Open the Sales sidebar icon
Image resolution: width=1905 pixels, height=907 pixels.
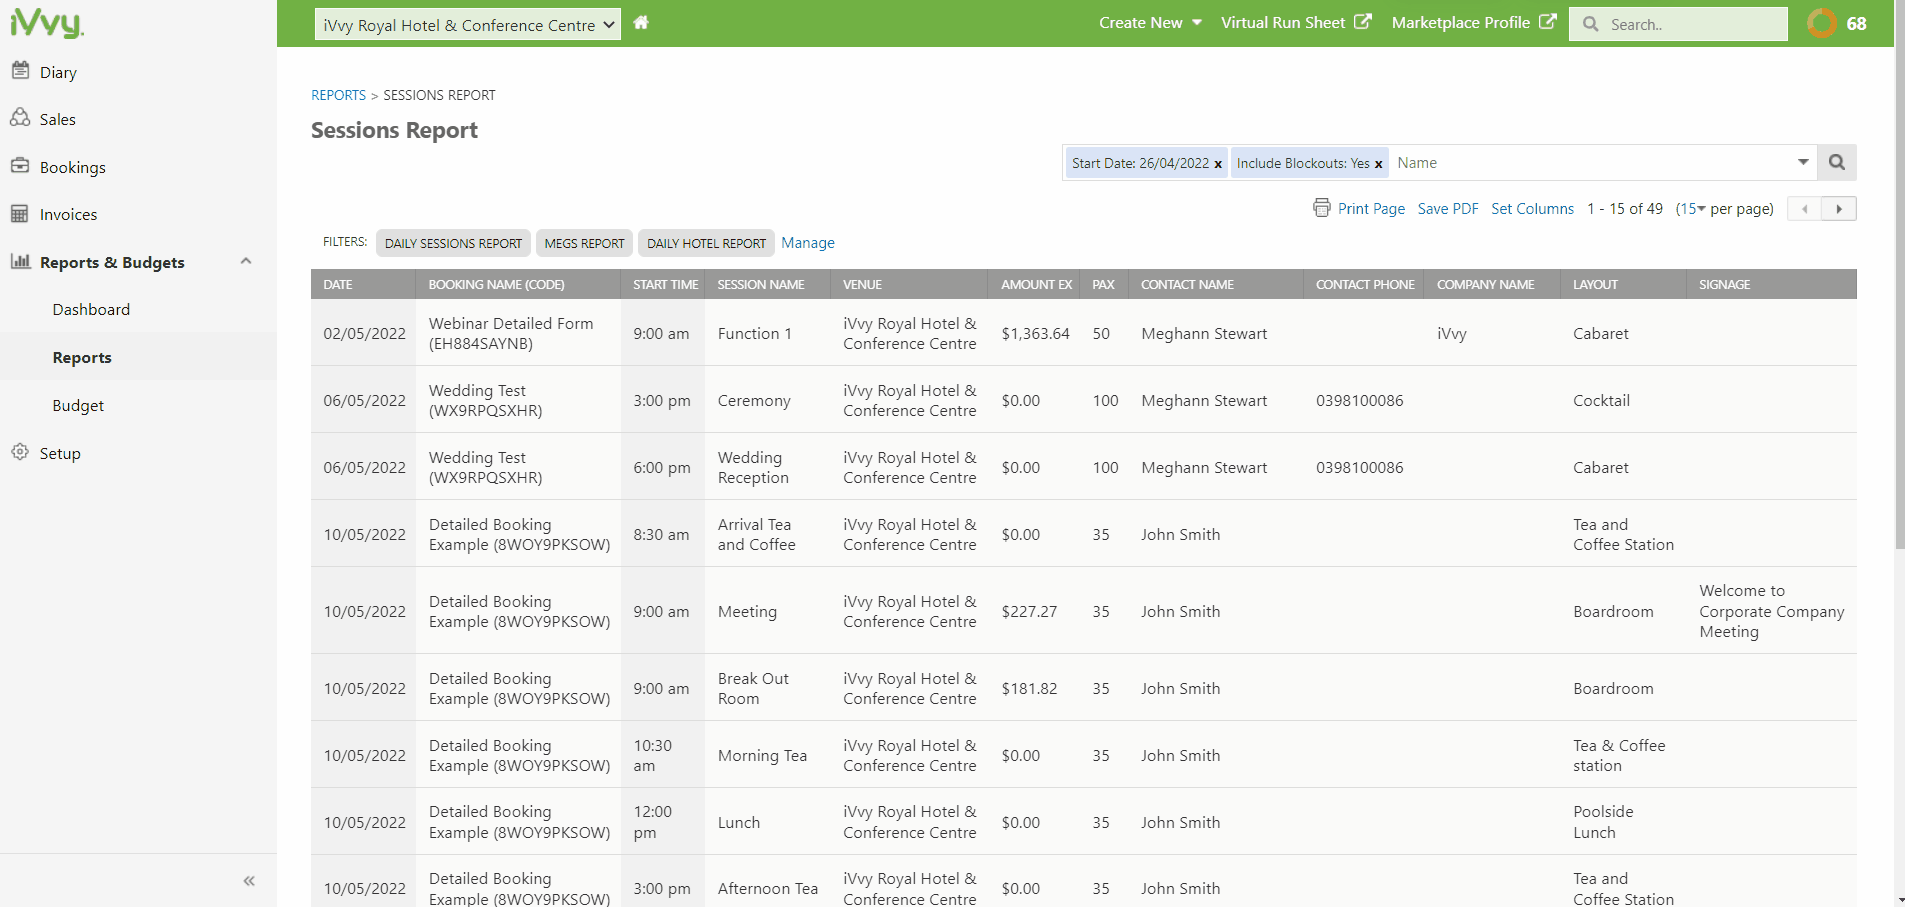(x=20, y=118)
